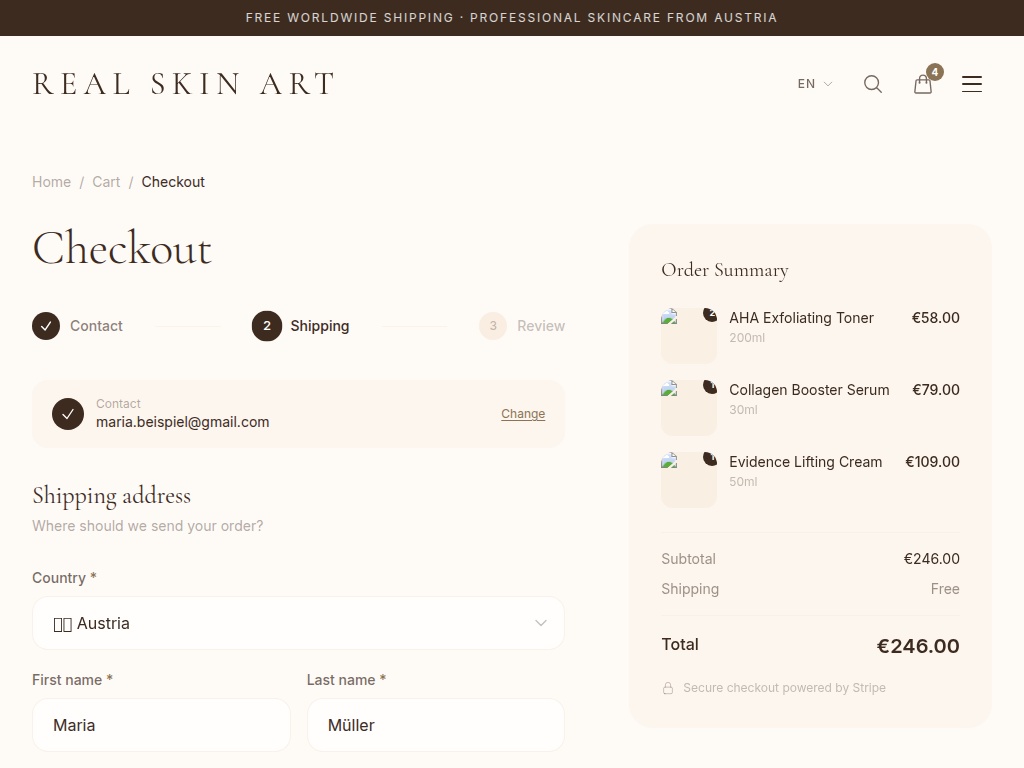Navigate to Cart breadcrumb link
This screenshot has width=1024, height=768.
tap(106, 182)
